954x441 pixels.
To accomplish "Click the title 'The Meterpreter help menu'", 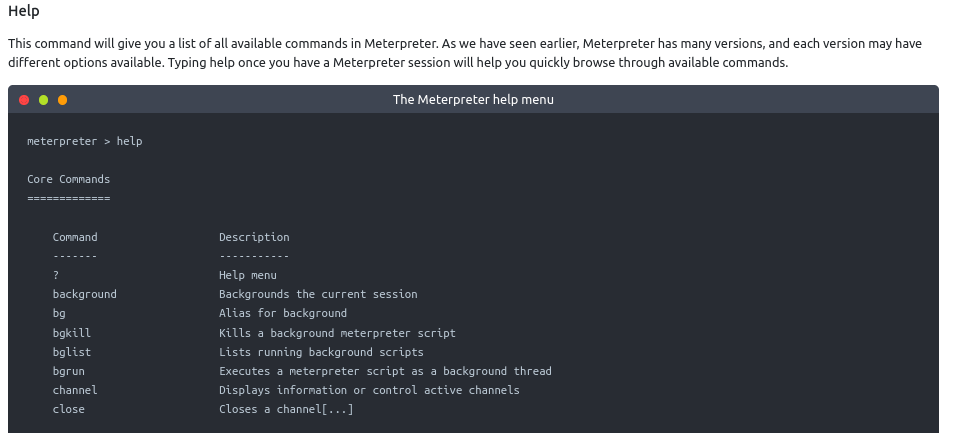I will coord(473,99).
